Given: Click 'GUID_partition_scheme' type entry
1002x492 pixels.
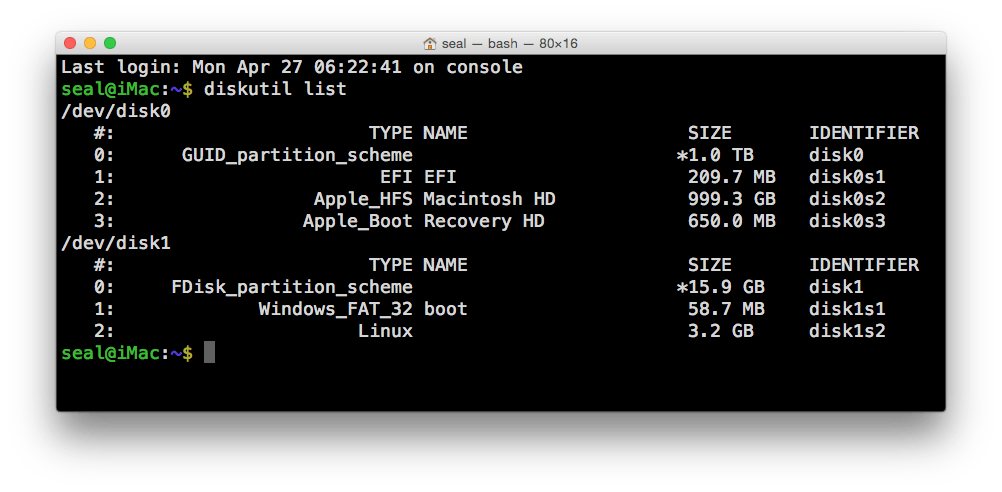Looking at the screenshot, I should point(296,155).
